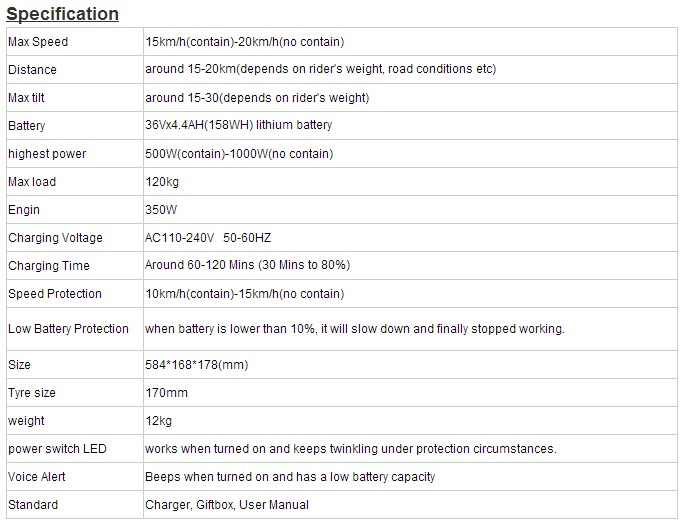Select the Voice Alert beeps description
This screenshot has width=680, height=523.
[x=290, y=477]
